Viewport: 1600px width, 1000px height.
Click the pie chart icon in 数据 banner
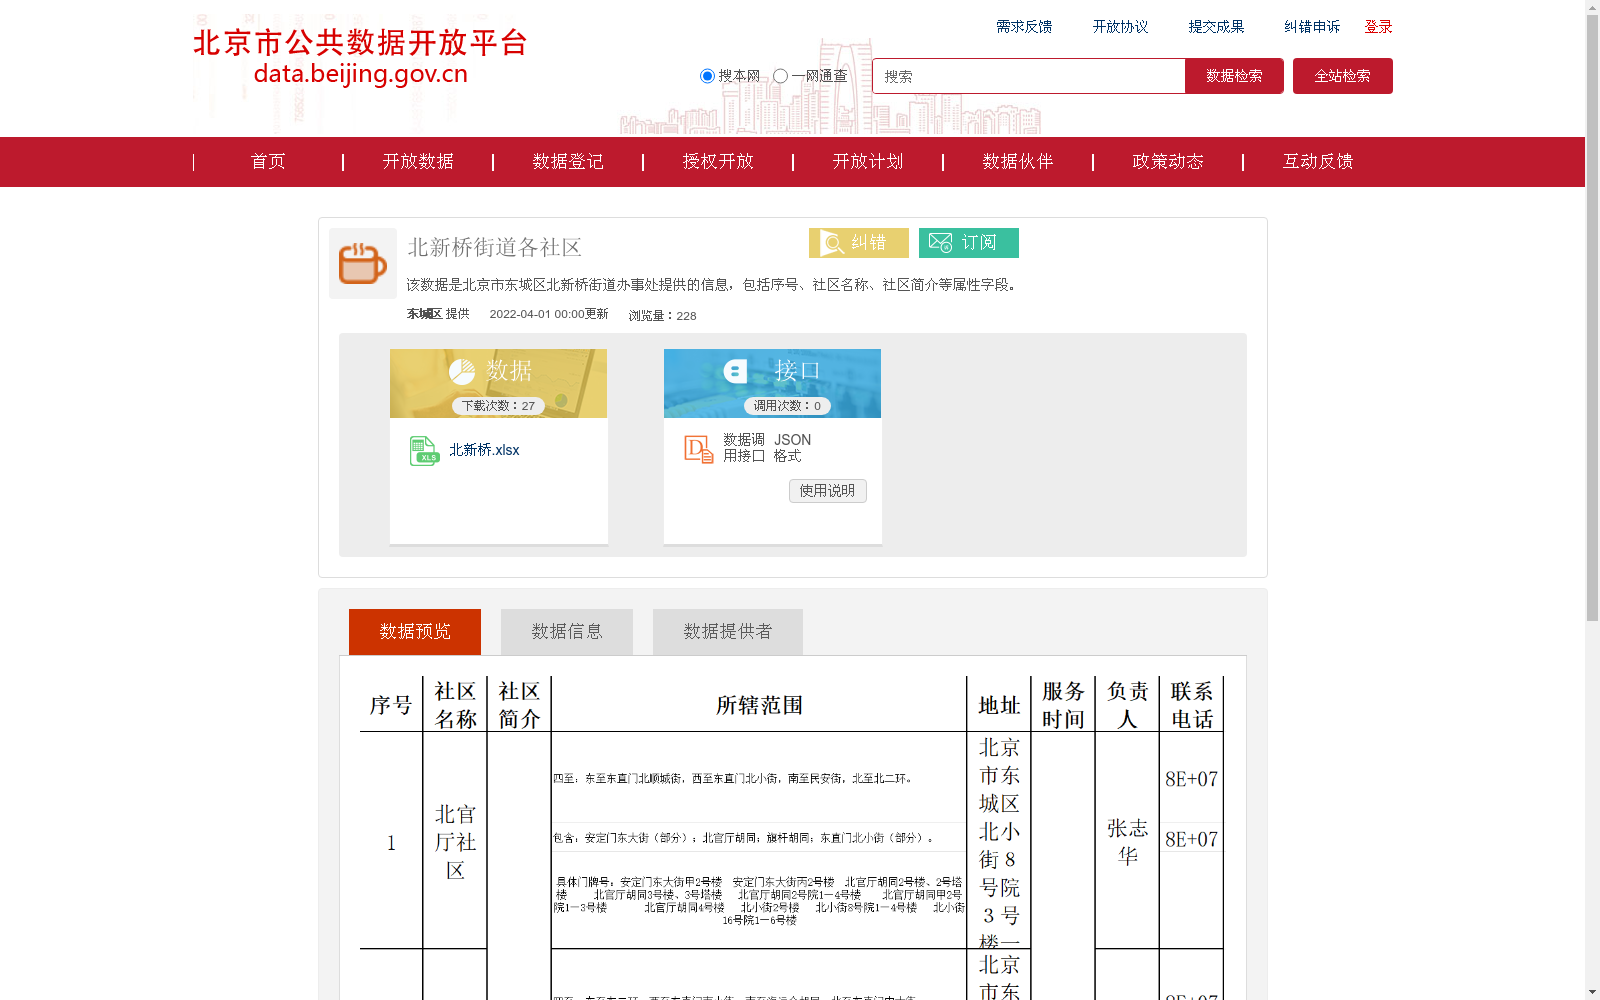pos(462,372)
